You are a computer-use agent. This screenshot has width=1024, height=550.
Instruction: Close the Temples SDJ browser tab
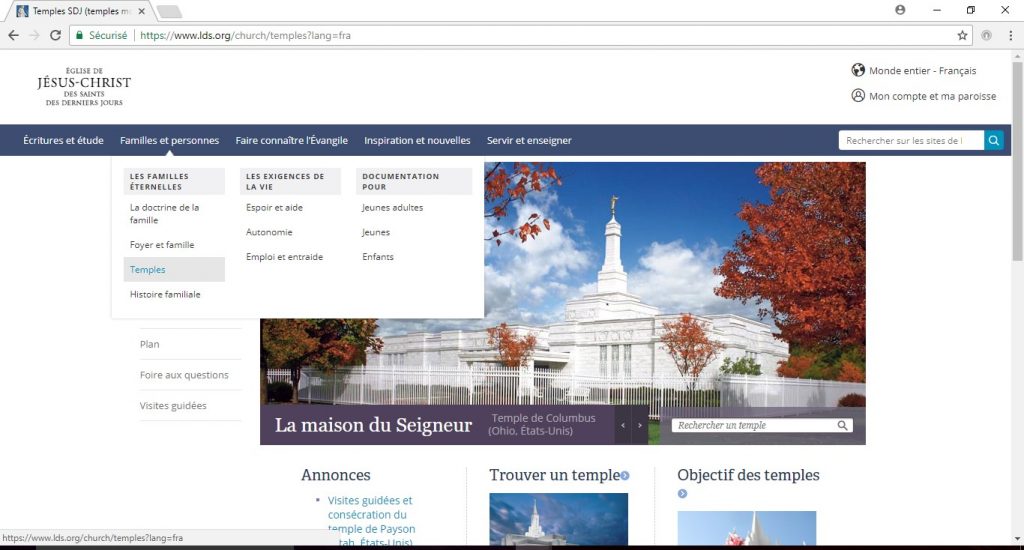[x=142, y=11]
